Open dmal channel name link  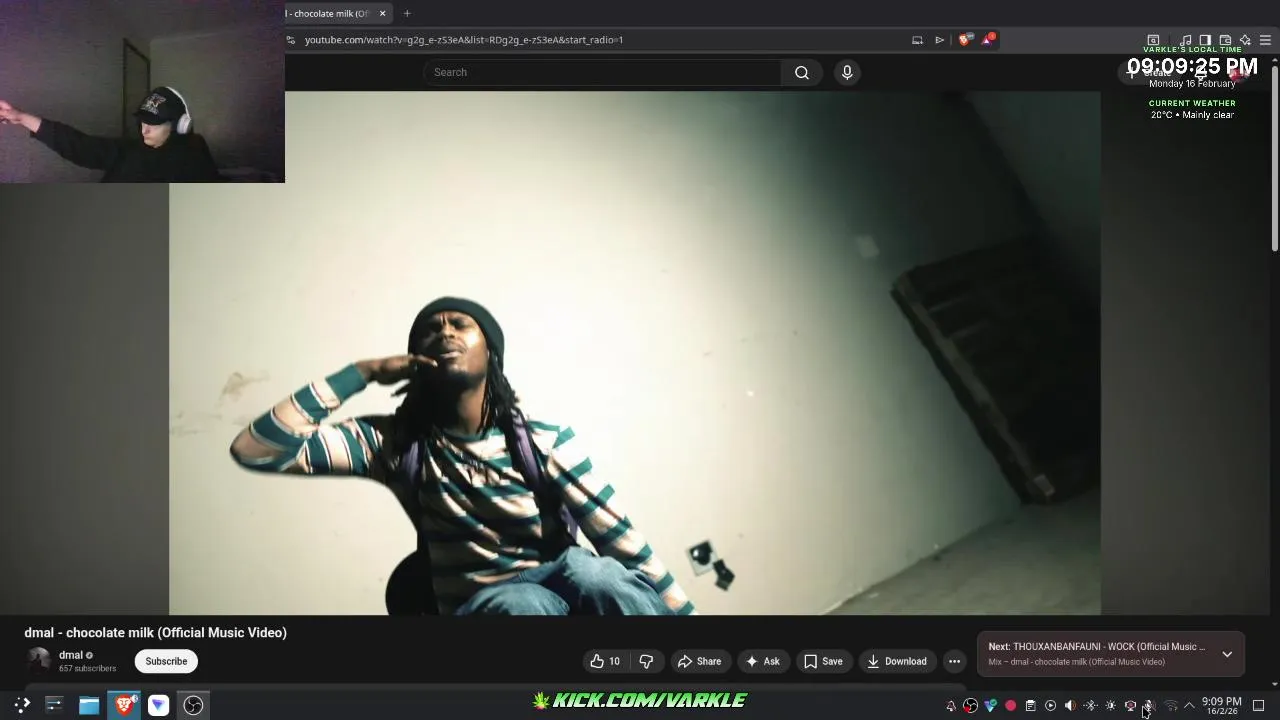tap(70, 655)
